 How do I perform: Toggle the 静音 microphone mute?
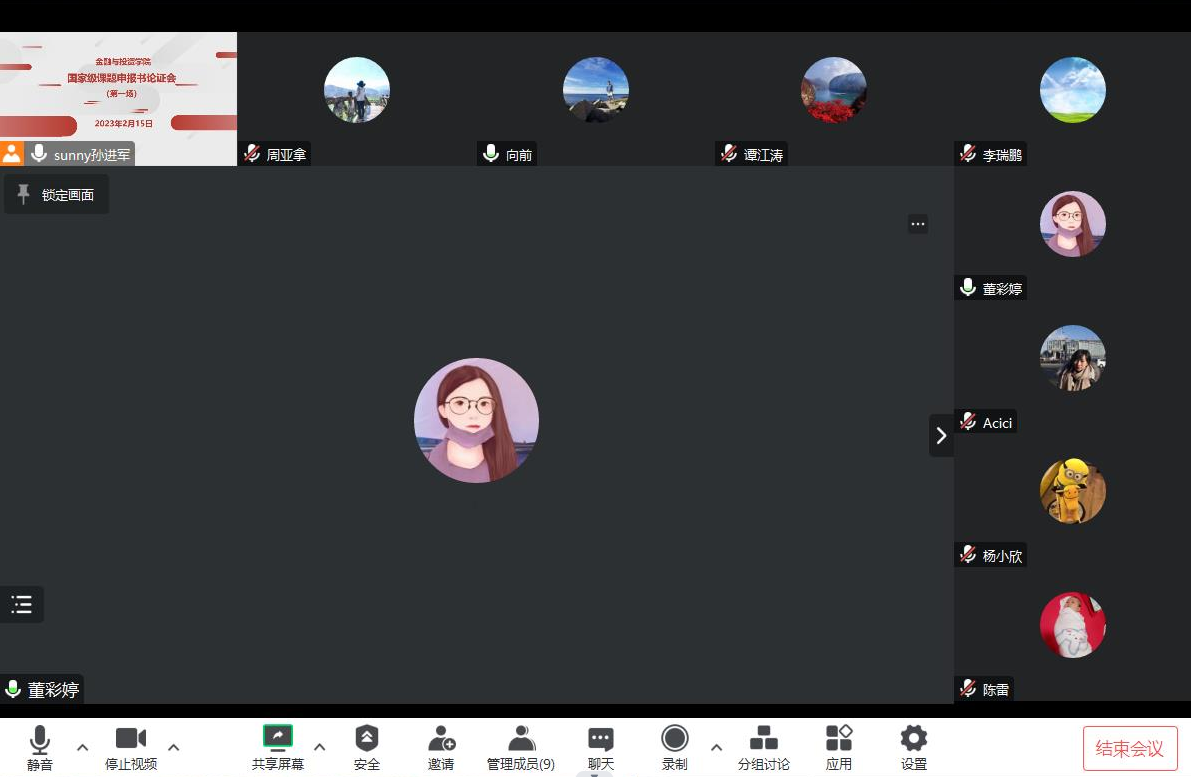pyautogui.click(x=40, y=740)
